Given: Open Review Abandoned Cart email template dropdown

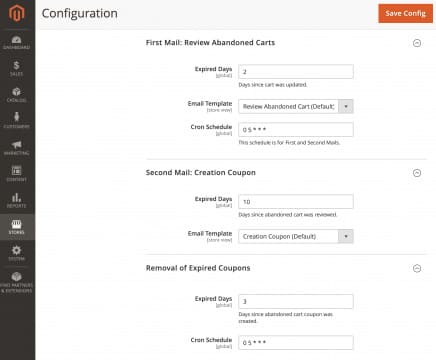Looking at the screenshot, I should [x=296, y=106].
